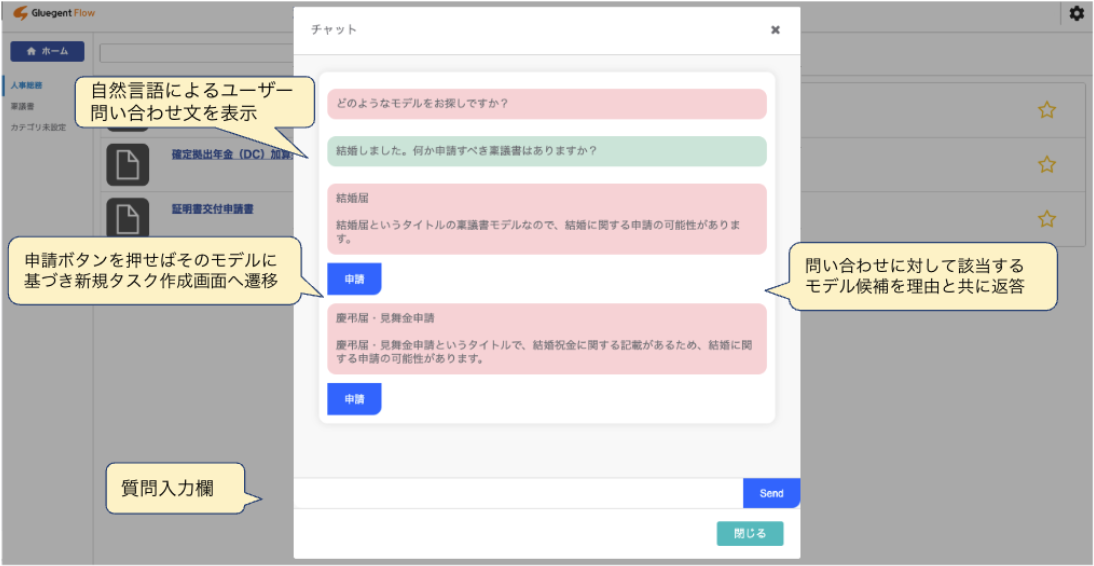This screenshot has width=1094, height=566.
Task: Open settings via the gear icon
Action: (x=1076, y=14)
